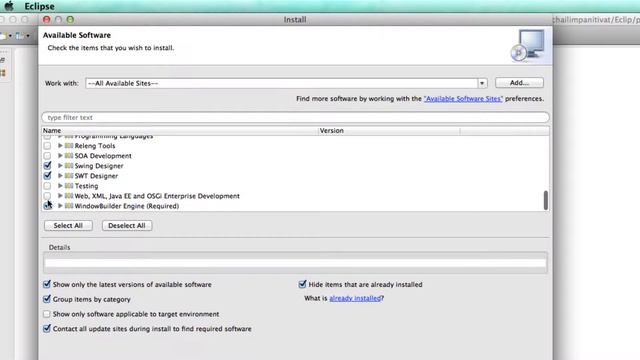Expand the Releng Tools category
640x360 pixels.
point(60,146)
